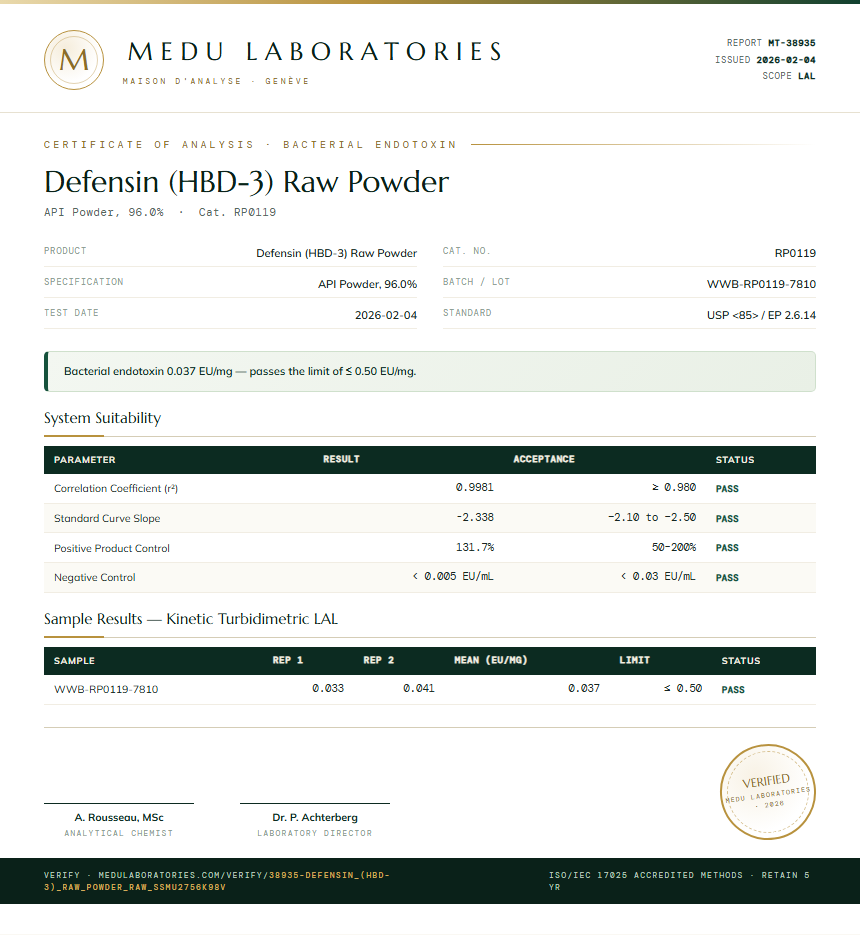The width and height of the screenshot is (860, 935).
Task: Click PASS status for Positive Product Control row
Action: [727, 548]
